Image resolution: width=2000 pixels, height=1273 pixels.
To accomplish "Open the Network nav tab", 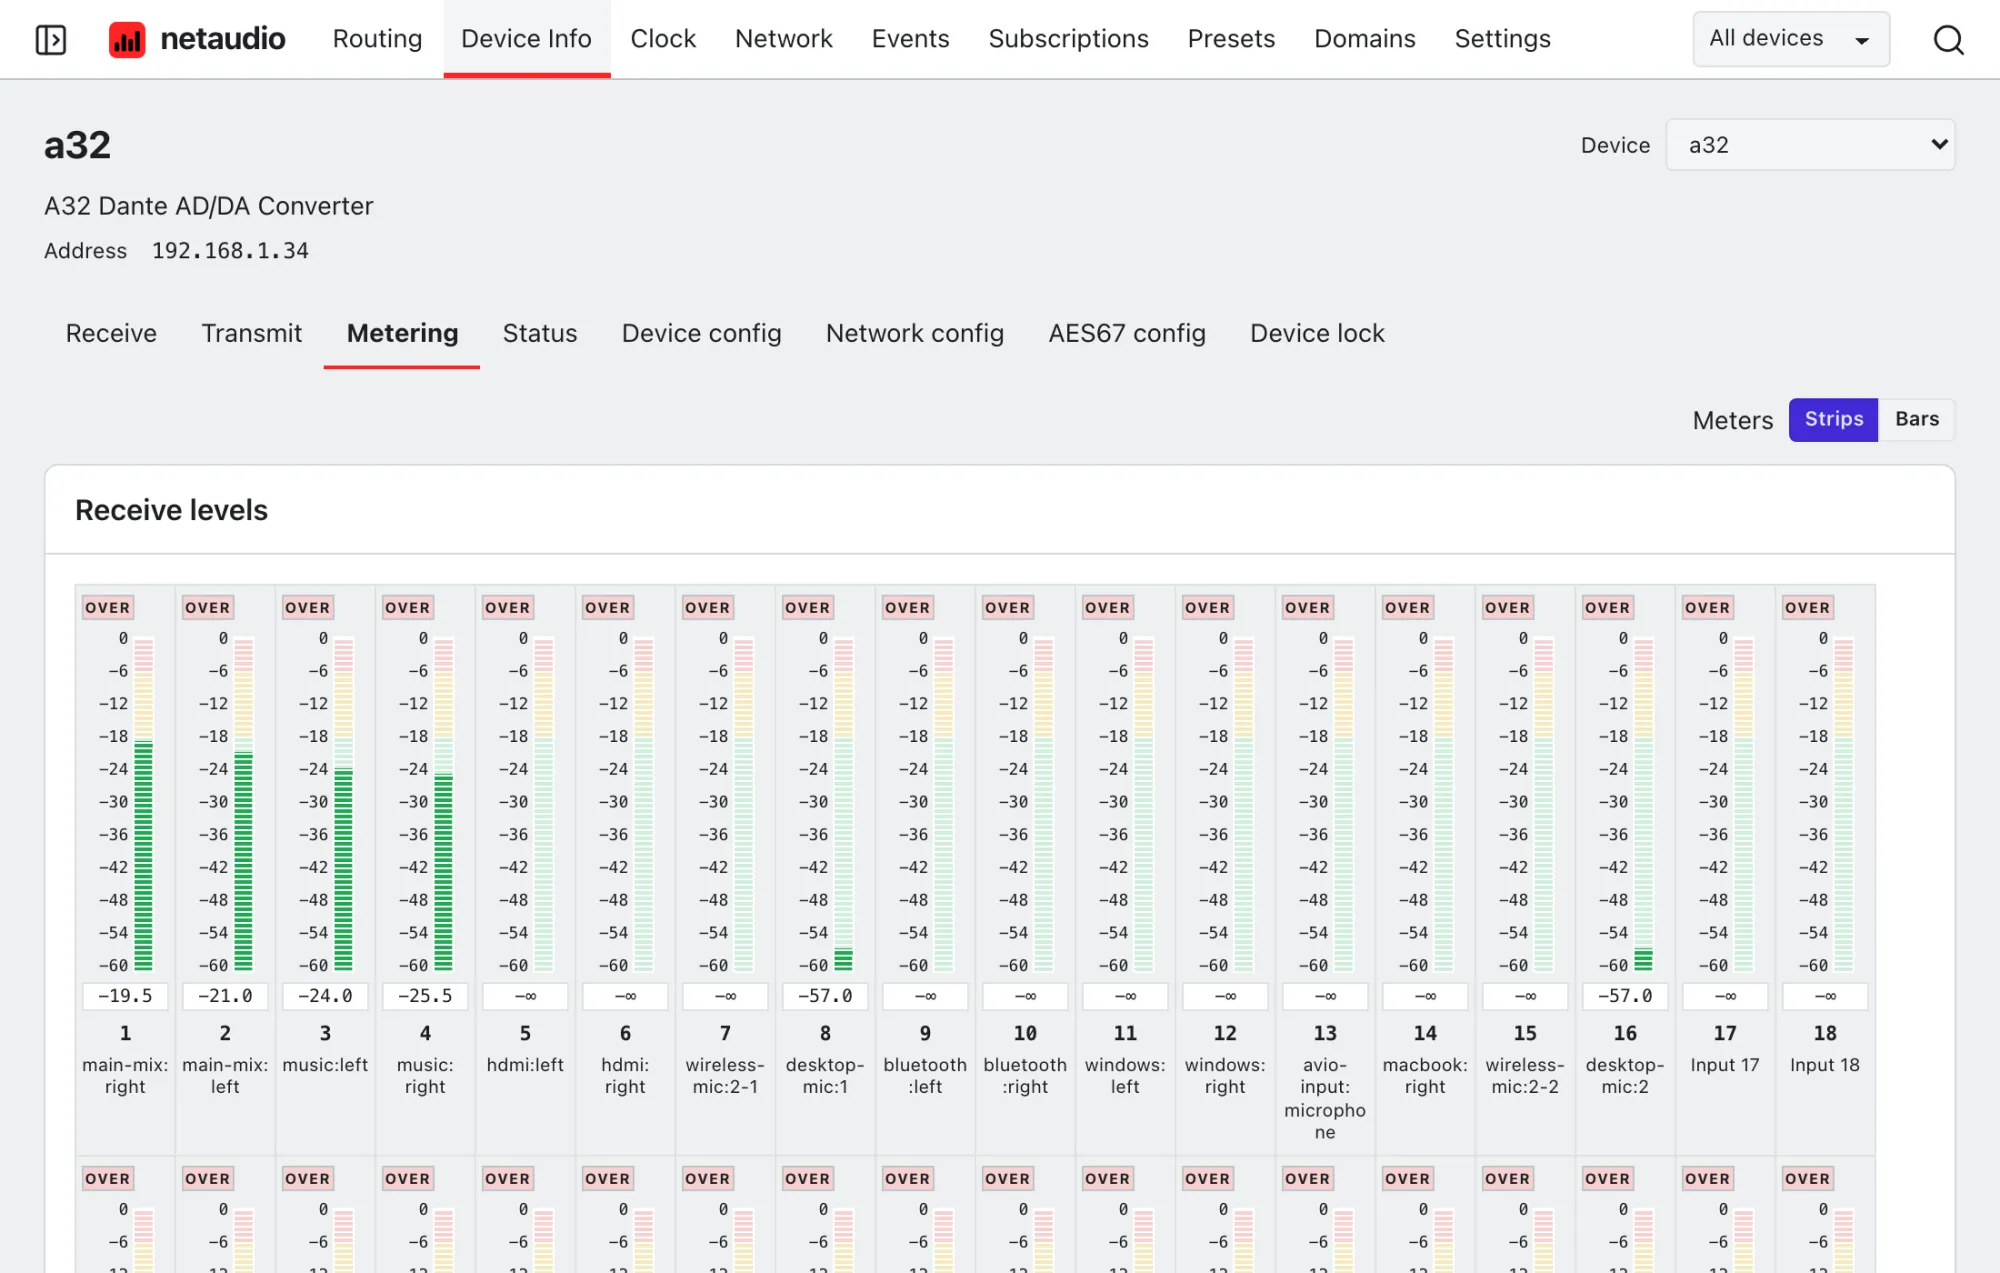I will click(783, 39).
